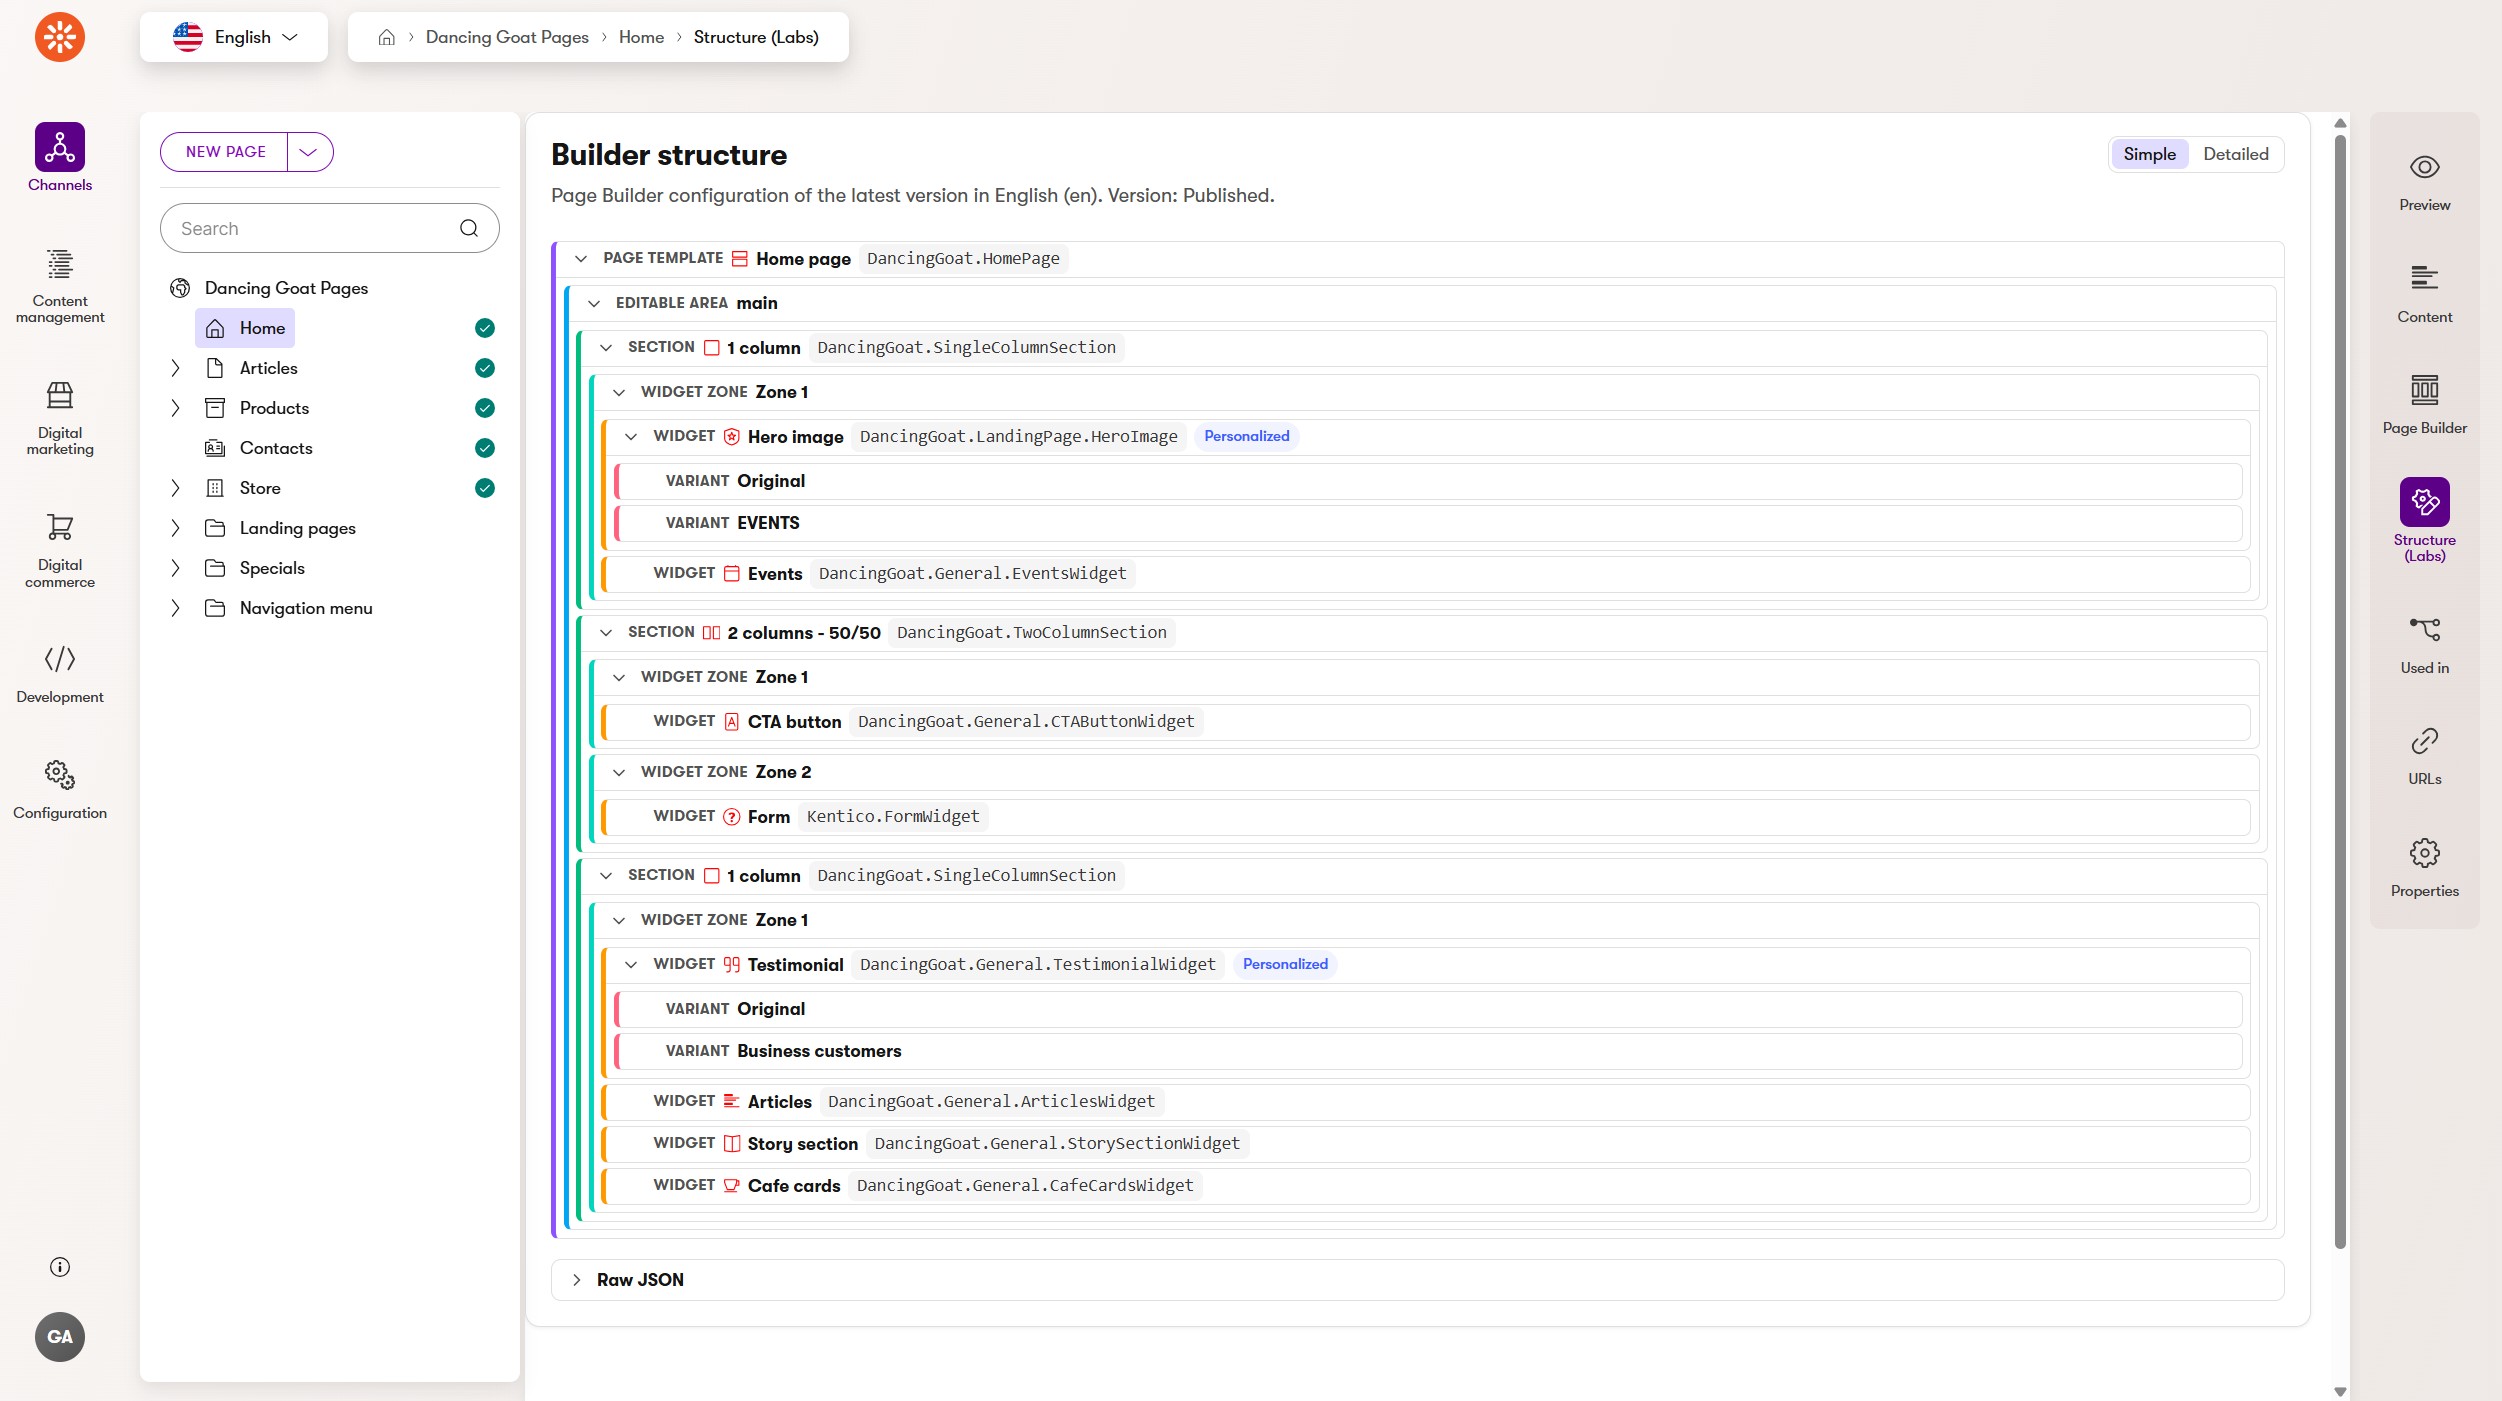Viewport: 2502px width, 1401px height.
Task: Open the Used in icon
Action: pos(2424,630)
